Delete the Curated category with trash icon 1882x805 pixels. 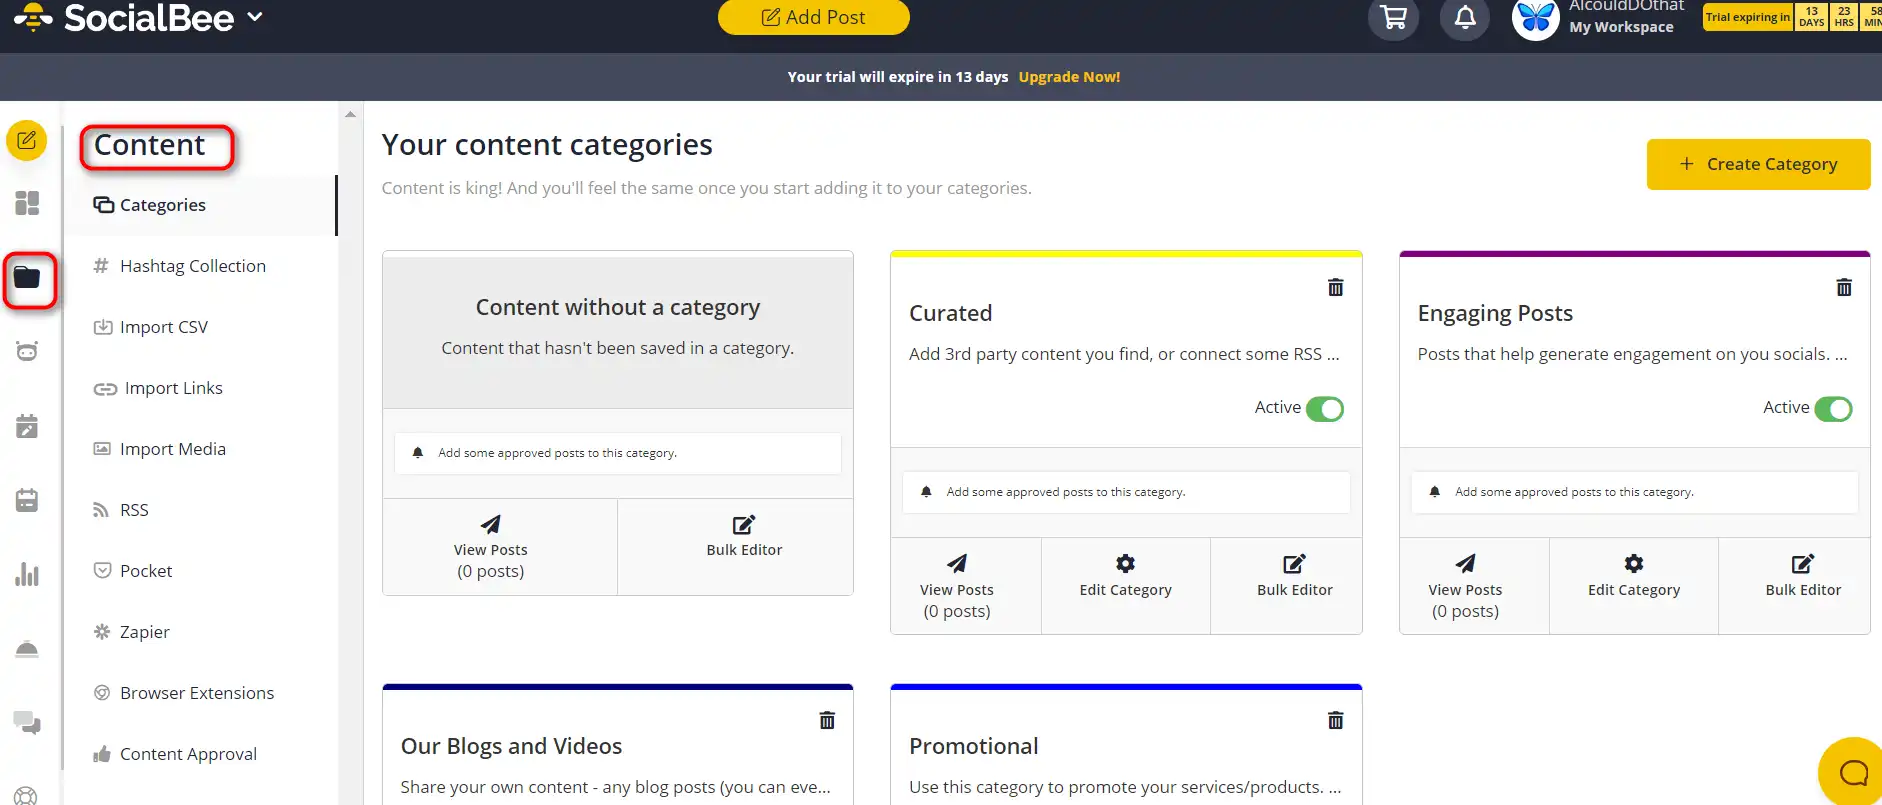click(1335, 288)
